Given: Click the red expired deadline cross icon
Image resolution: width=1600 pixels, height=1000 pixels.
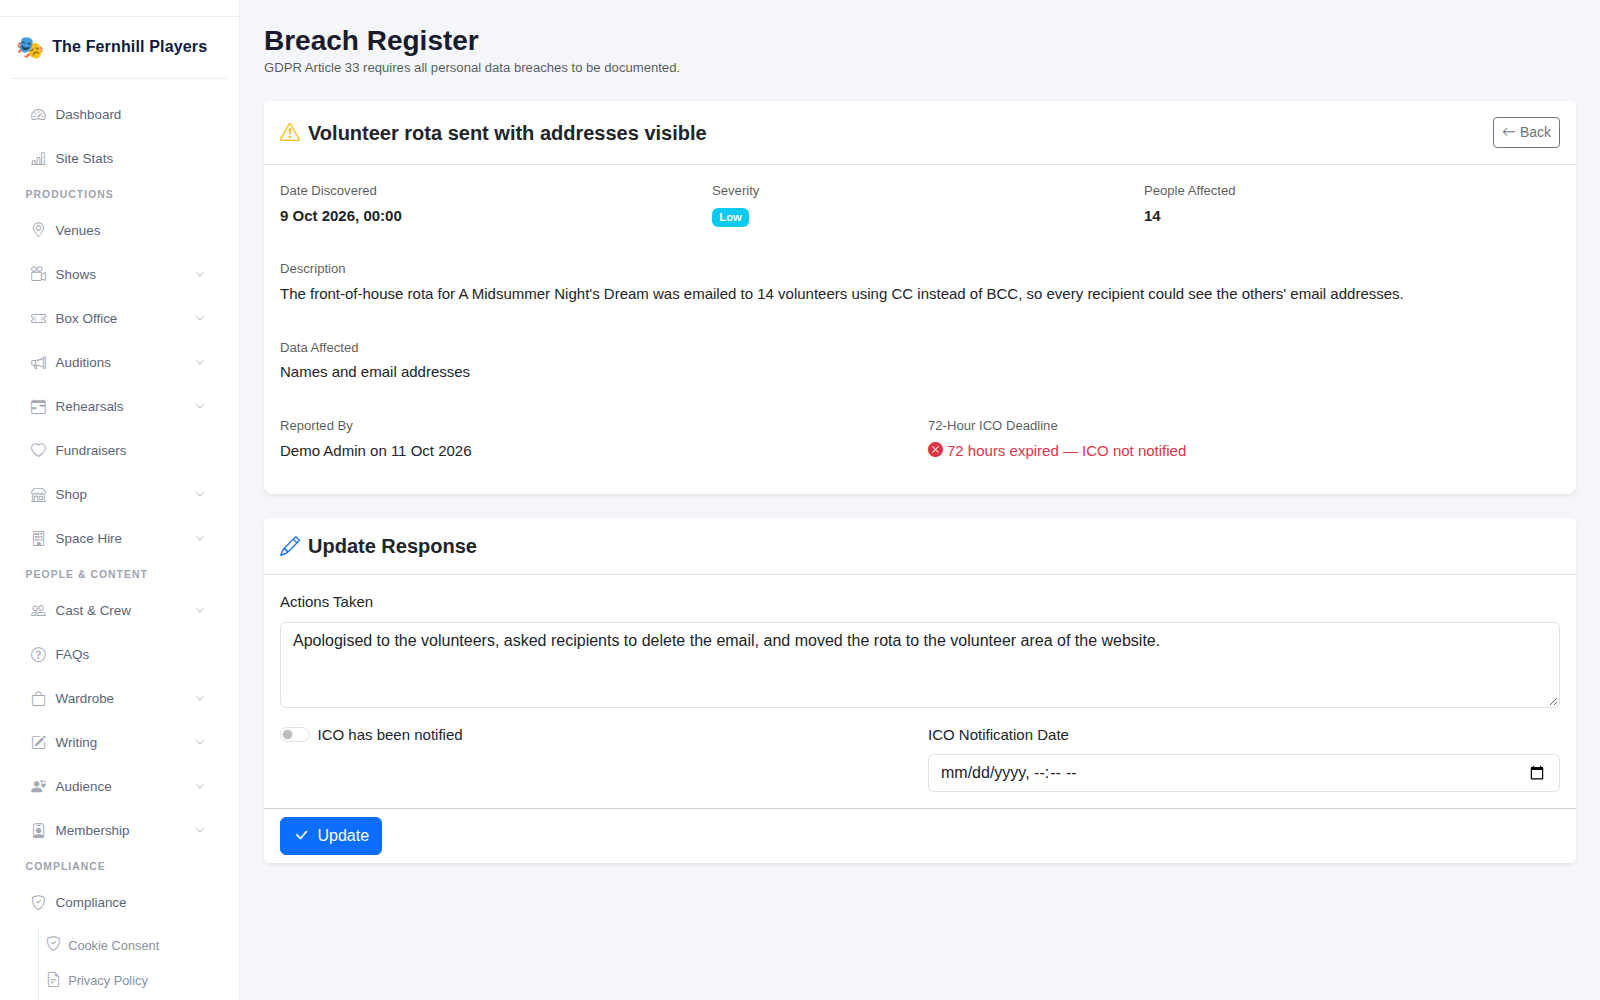Looking at the screenshot, I should point(935,450).
